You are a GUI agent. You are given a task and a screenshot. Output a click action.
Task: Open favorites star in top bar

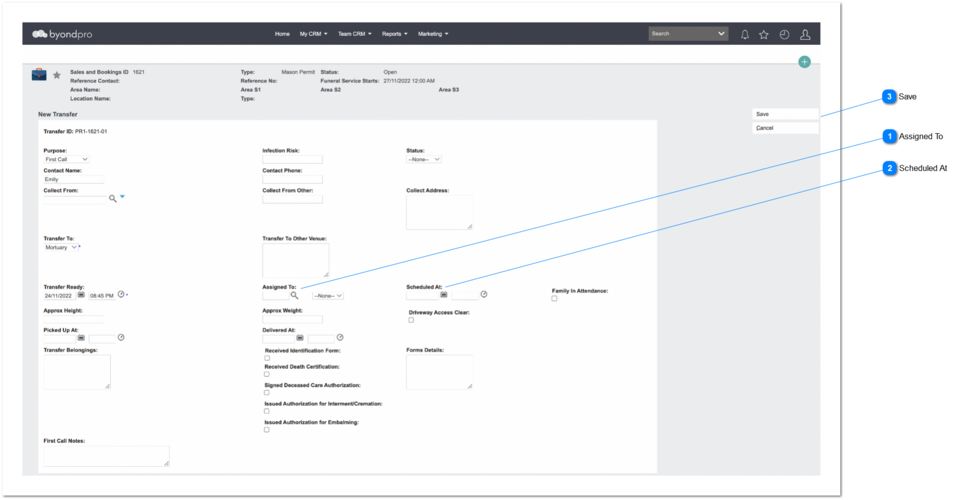tap(764, 35)
